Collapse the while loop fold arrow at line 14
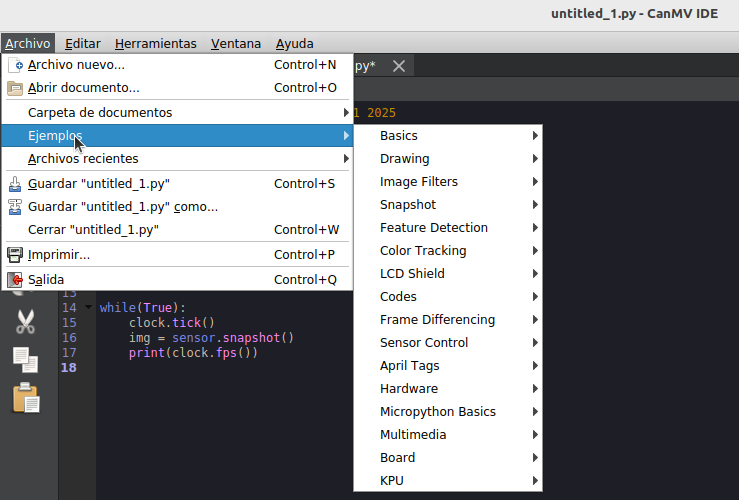The width and height of the screenshot is (739, 500). [x=88, y=307]
